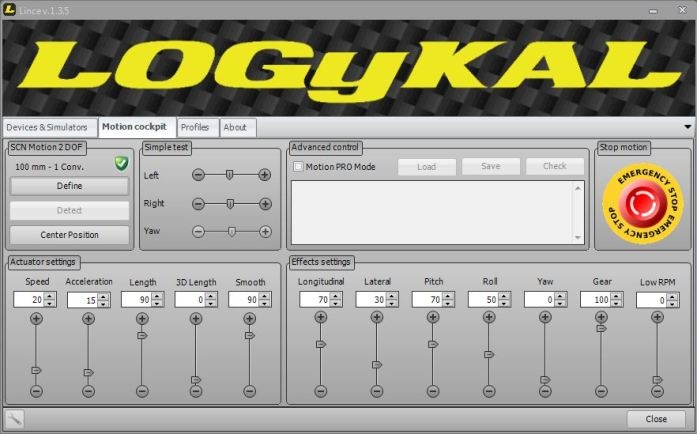The height and width of the screenshot is (434, 697).
Task: Click the Close button at bottom
Action: click(656, 419)
